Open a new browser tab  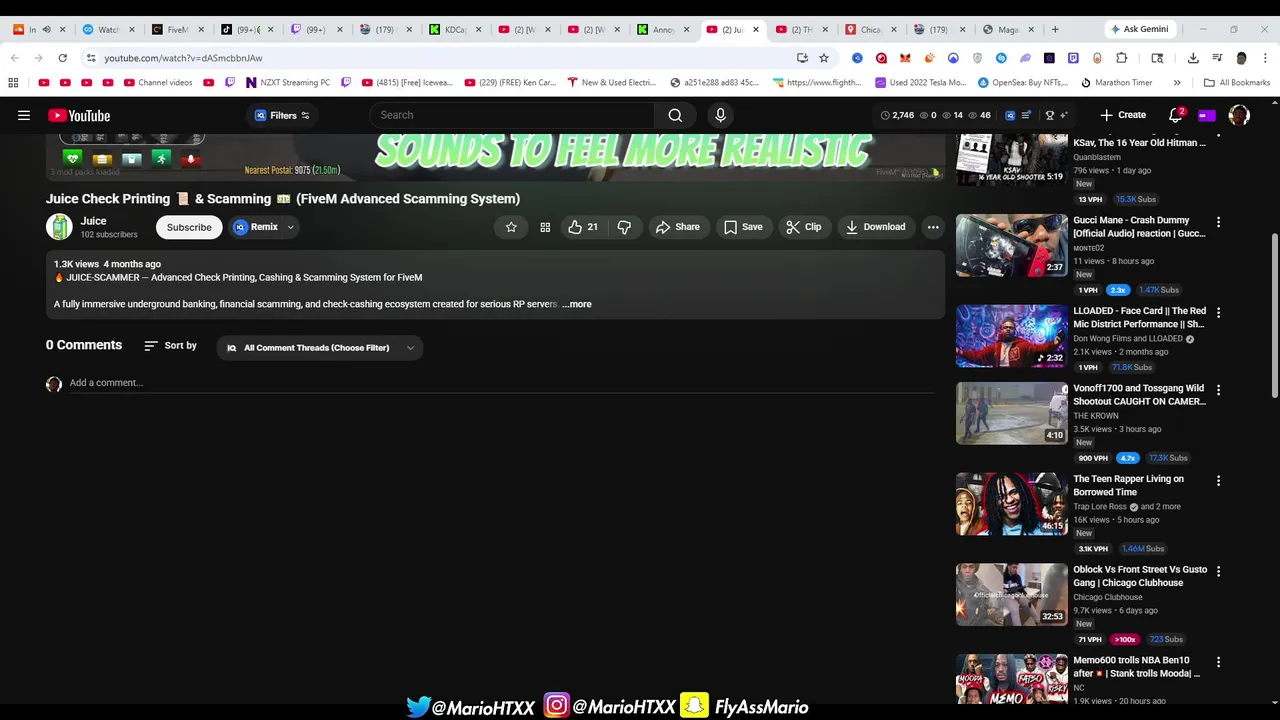pos(1055,29)
